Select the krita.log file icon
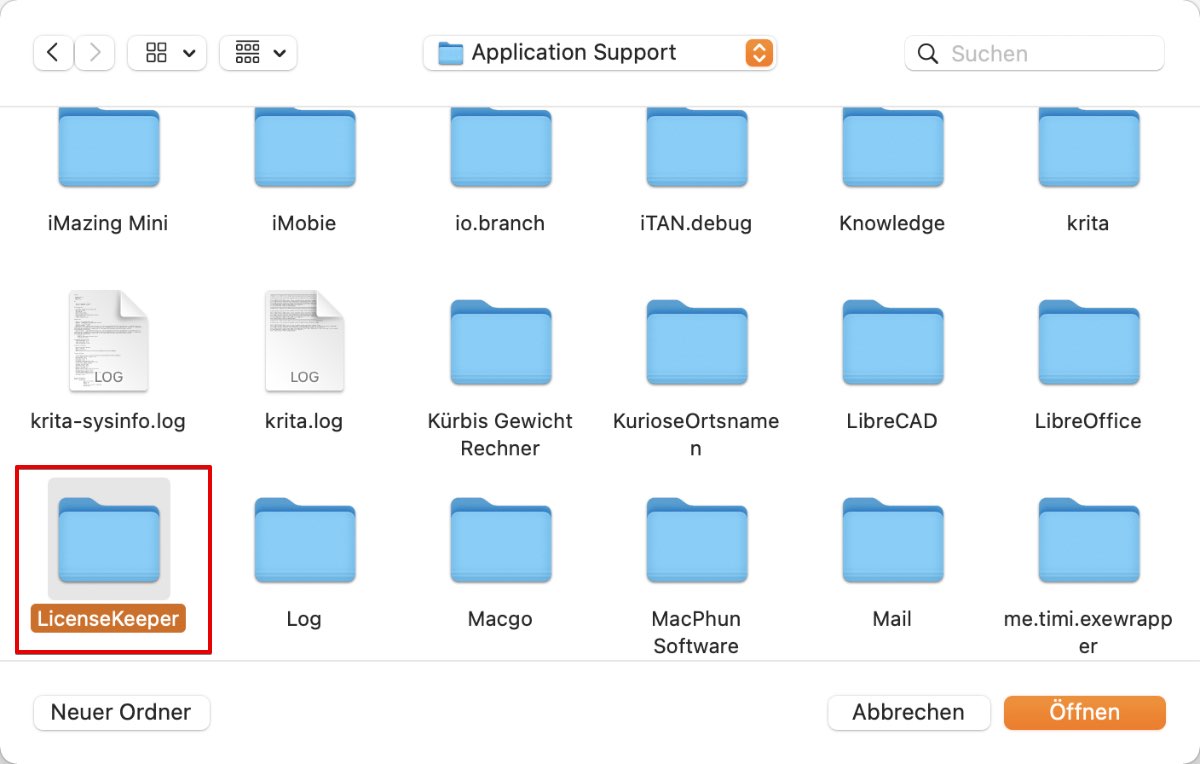Viewport: 1200px width, 764px height. [304, 340]
